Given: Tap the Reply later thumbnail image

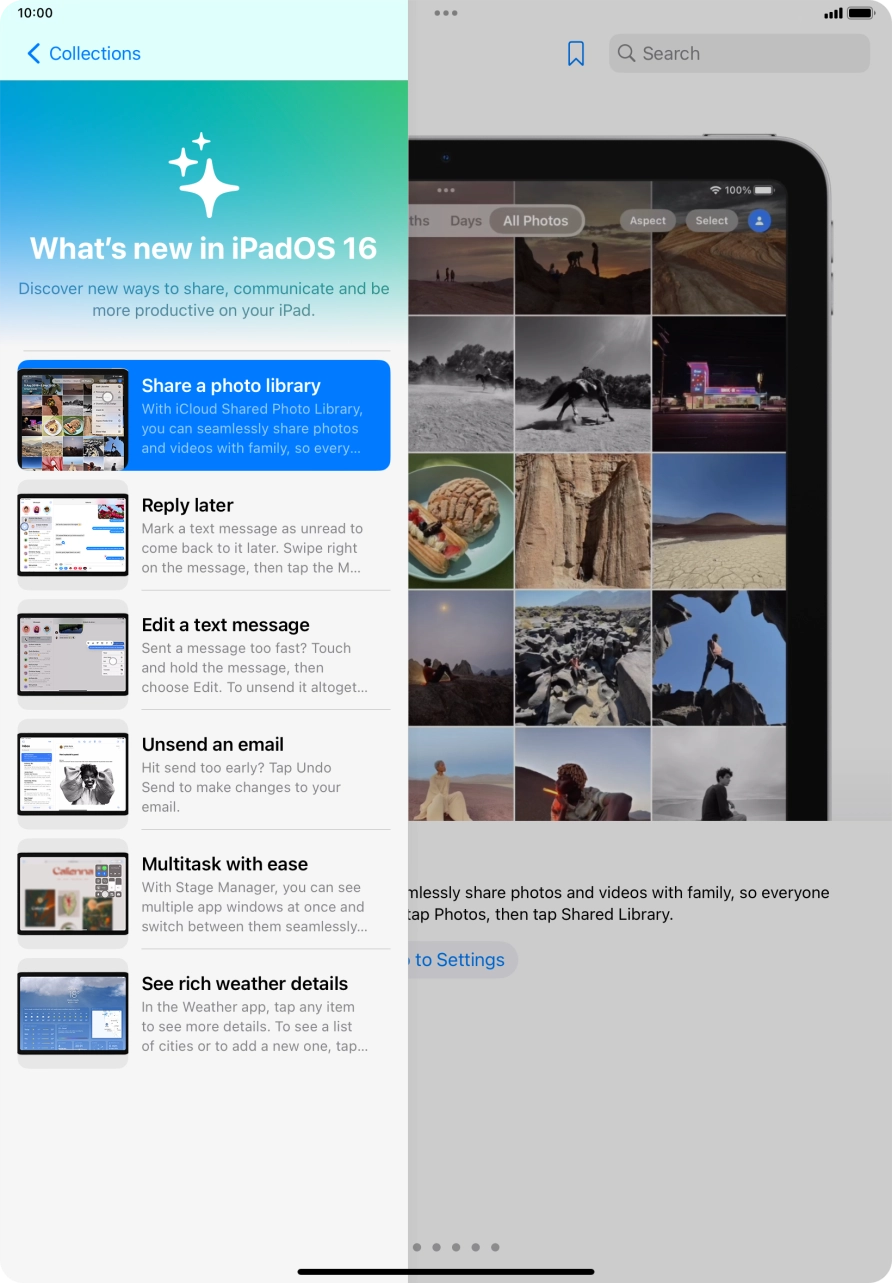Looking at the screenshot, I should coord(73,535).
